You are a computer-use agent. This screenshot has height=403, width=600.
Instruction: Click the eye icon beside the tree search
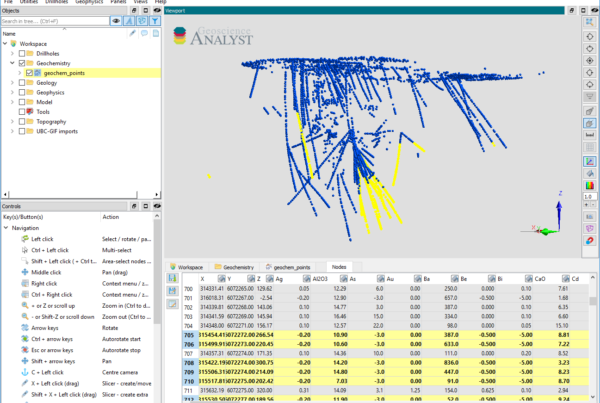(116, 20)
